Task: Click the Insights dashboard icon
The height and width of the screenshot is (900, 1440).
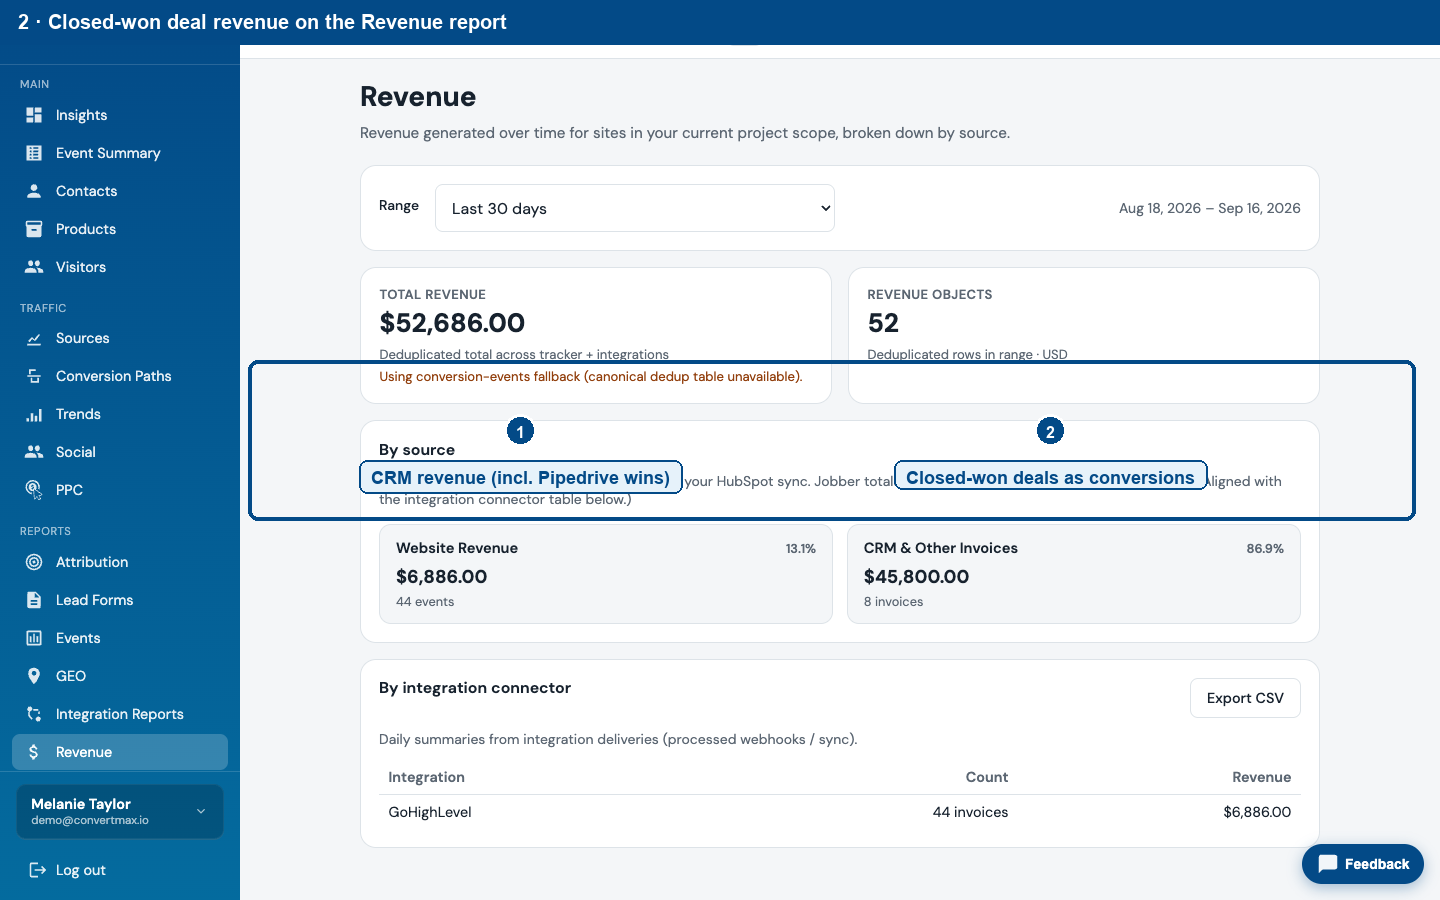Action: click(x=34, y=115)
